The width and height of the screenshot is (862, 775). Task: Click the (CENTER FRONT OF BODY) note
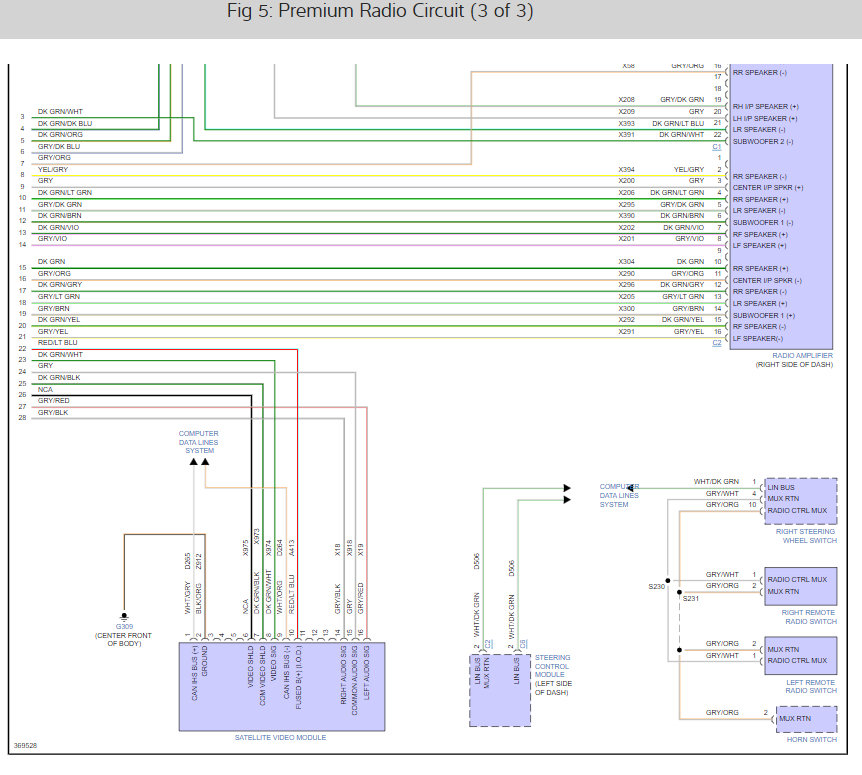point(123,639)
